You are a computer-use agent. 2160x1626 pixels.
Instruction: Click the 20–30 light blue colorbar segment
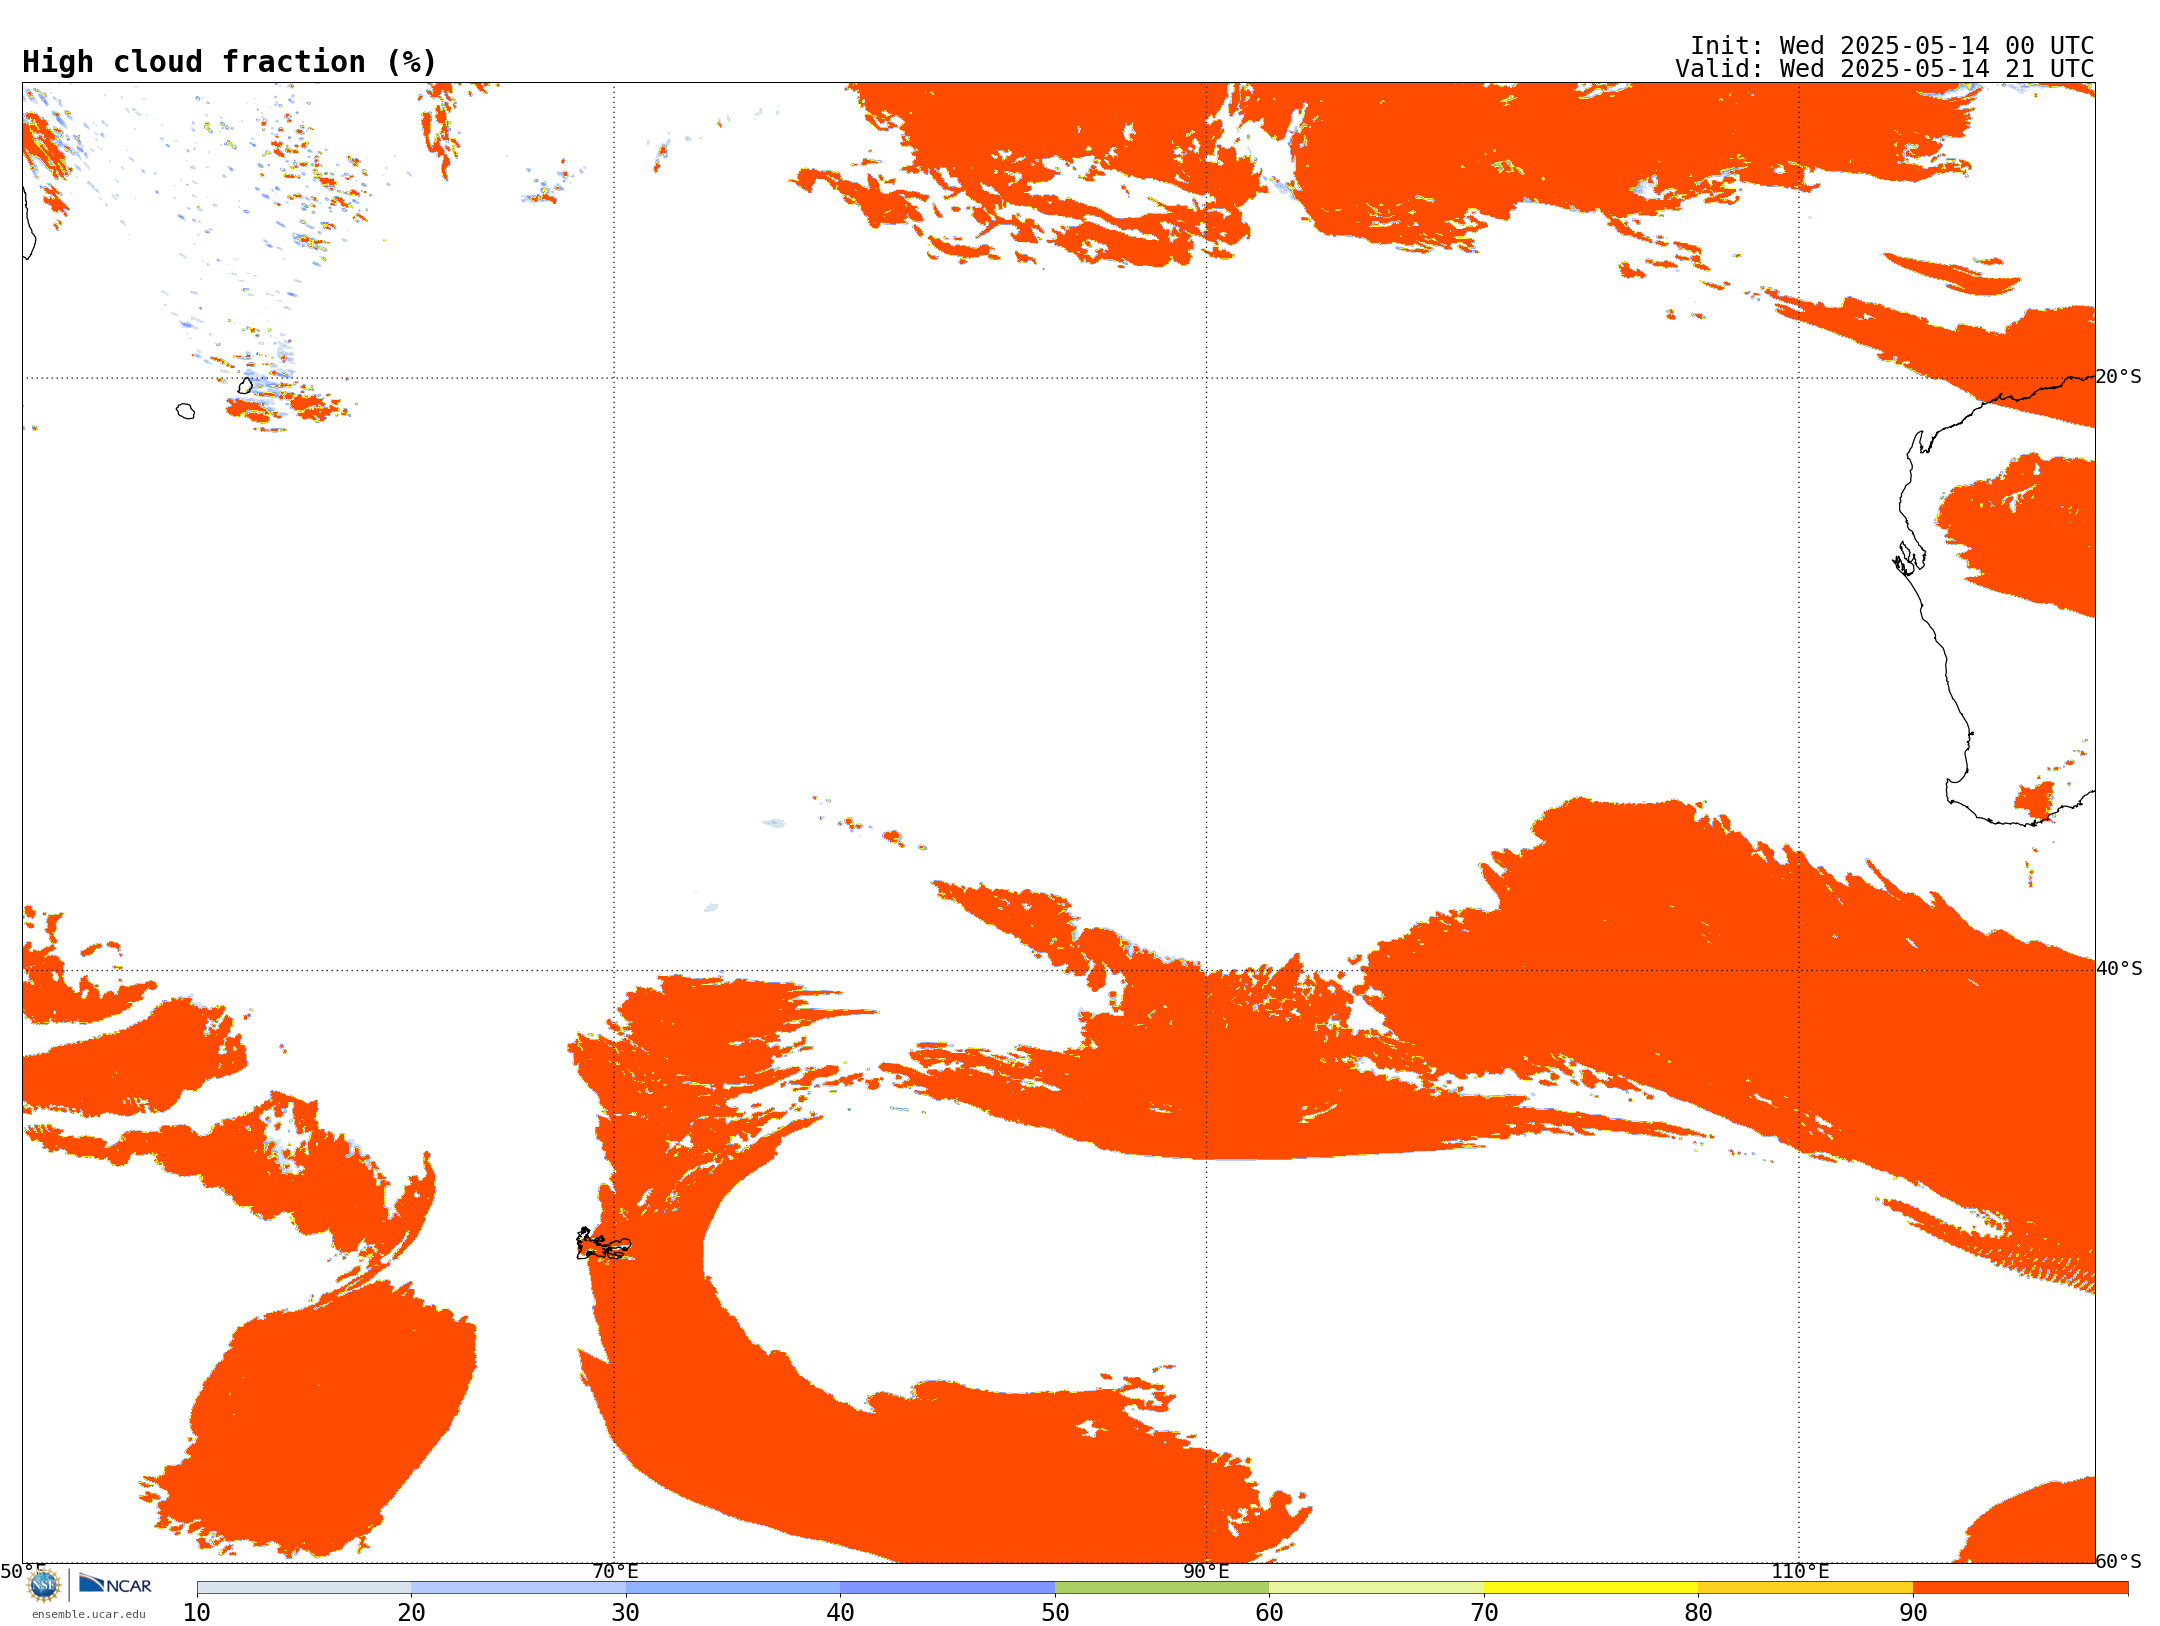[x=518, y=1588]
